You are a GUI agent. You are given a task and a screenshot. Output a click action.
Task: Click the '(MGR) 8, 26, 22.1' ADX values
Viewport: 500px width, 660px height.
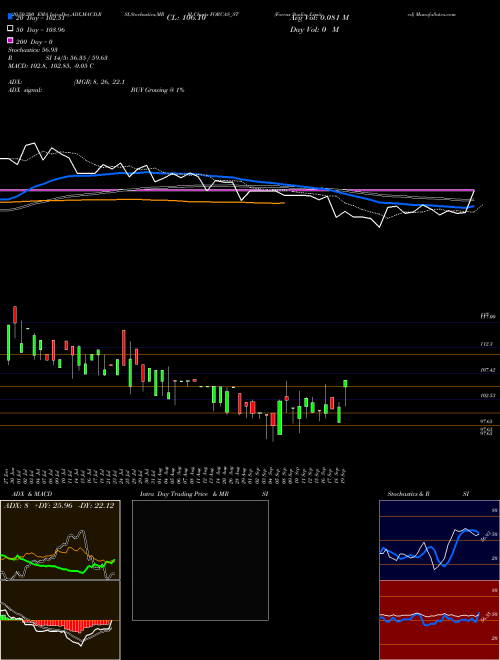(x=99, y=82)
